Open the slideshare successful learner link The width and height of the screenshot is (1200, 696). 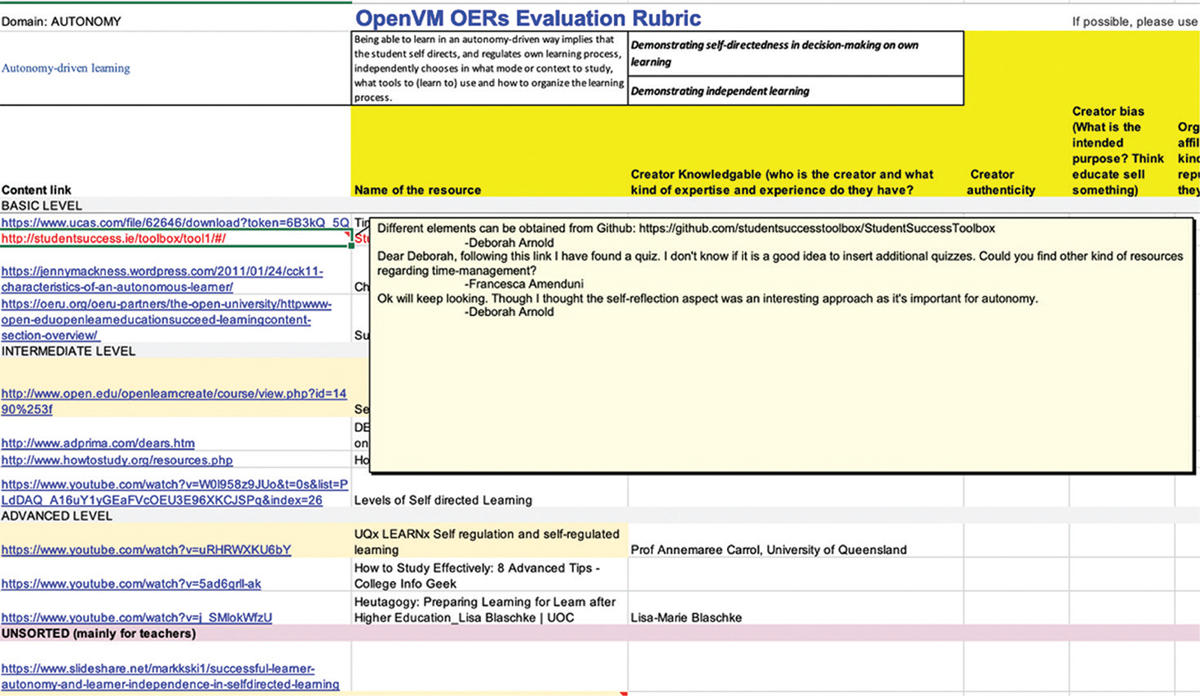(x=170, y=676)
